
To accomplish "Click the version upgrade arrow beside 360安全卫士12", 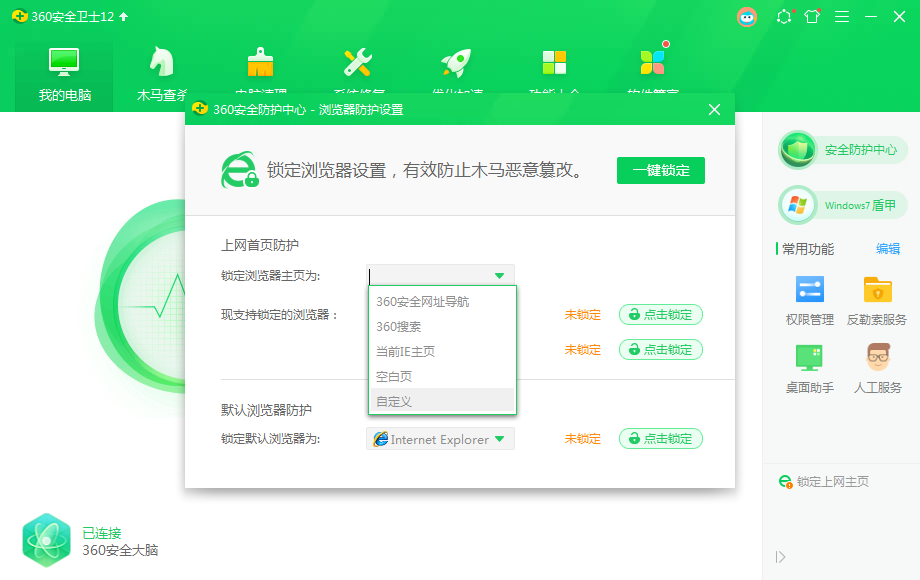I will (123, 16).
